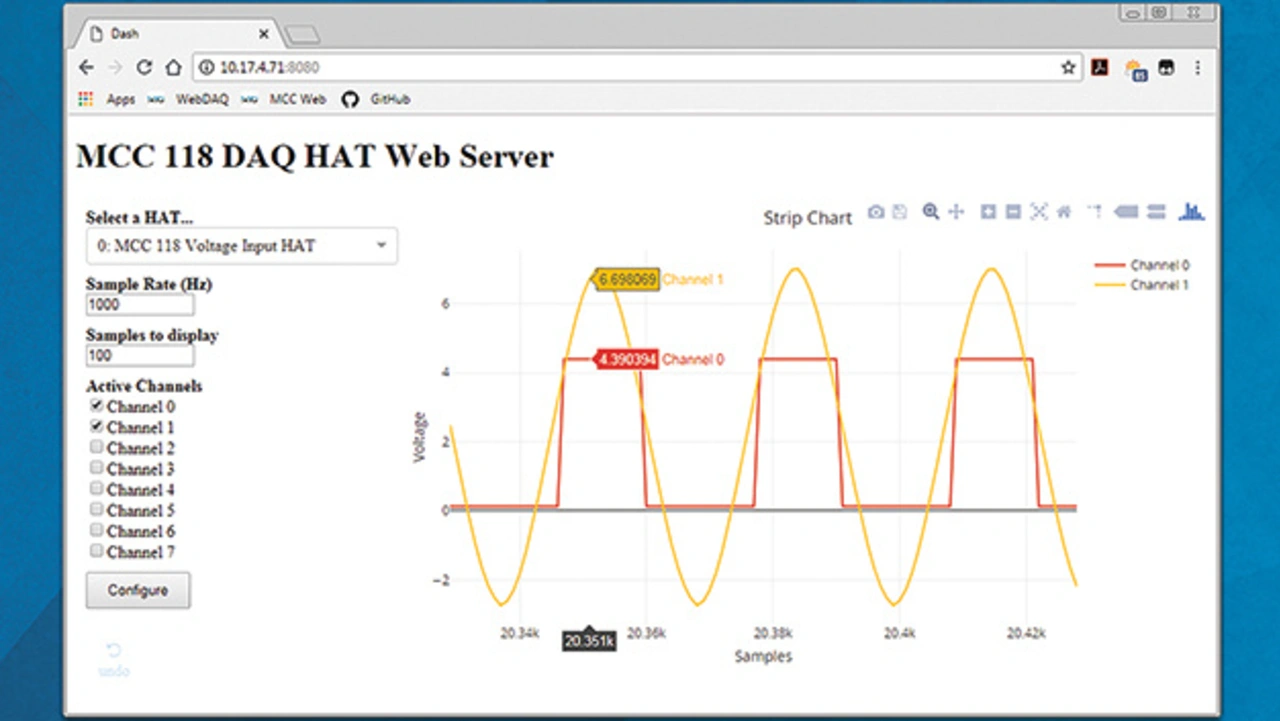Screen dimensions: 1280x721
Task: Click the Active Channels label
Action: point(144,386)
